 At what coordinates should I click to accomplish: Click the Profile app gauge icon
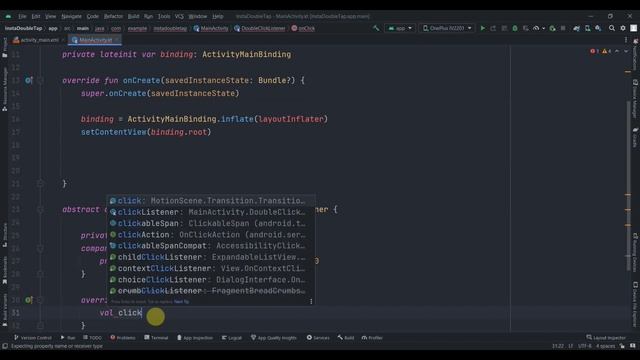tap(536, 28)
